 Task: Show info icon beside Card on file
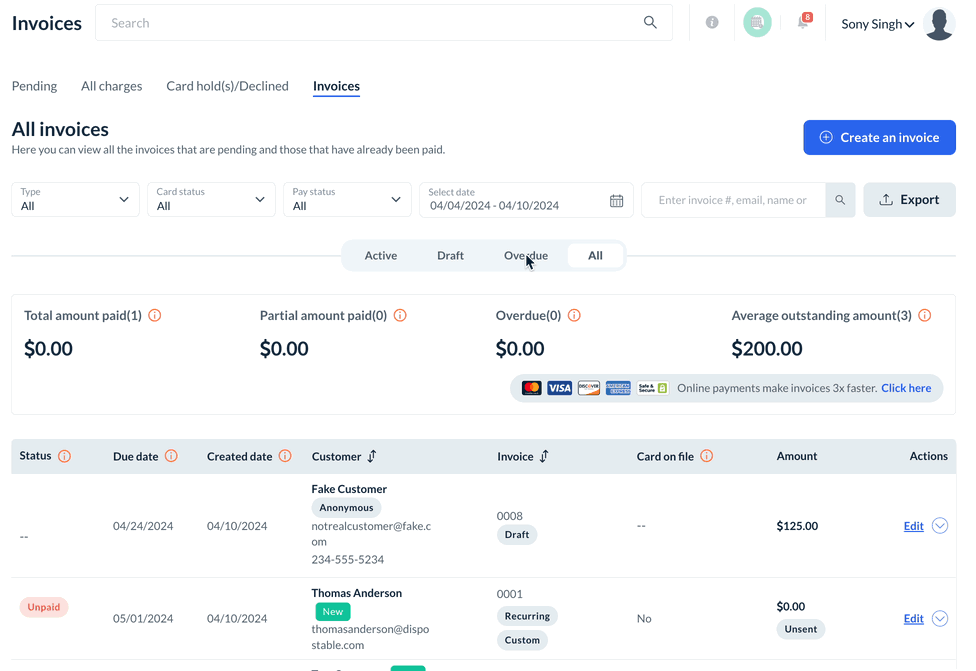pyautogui.click(x=706, y=456)
